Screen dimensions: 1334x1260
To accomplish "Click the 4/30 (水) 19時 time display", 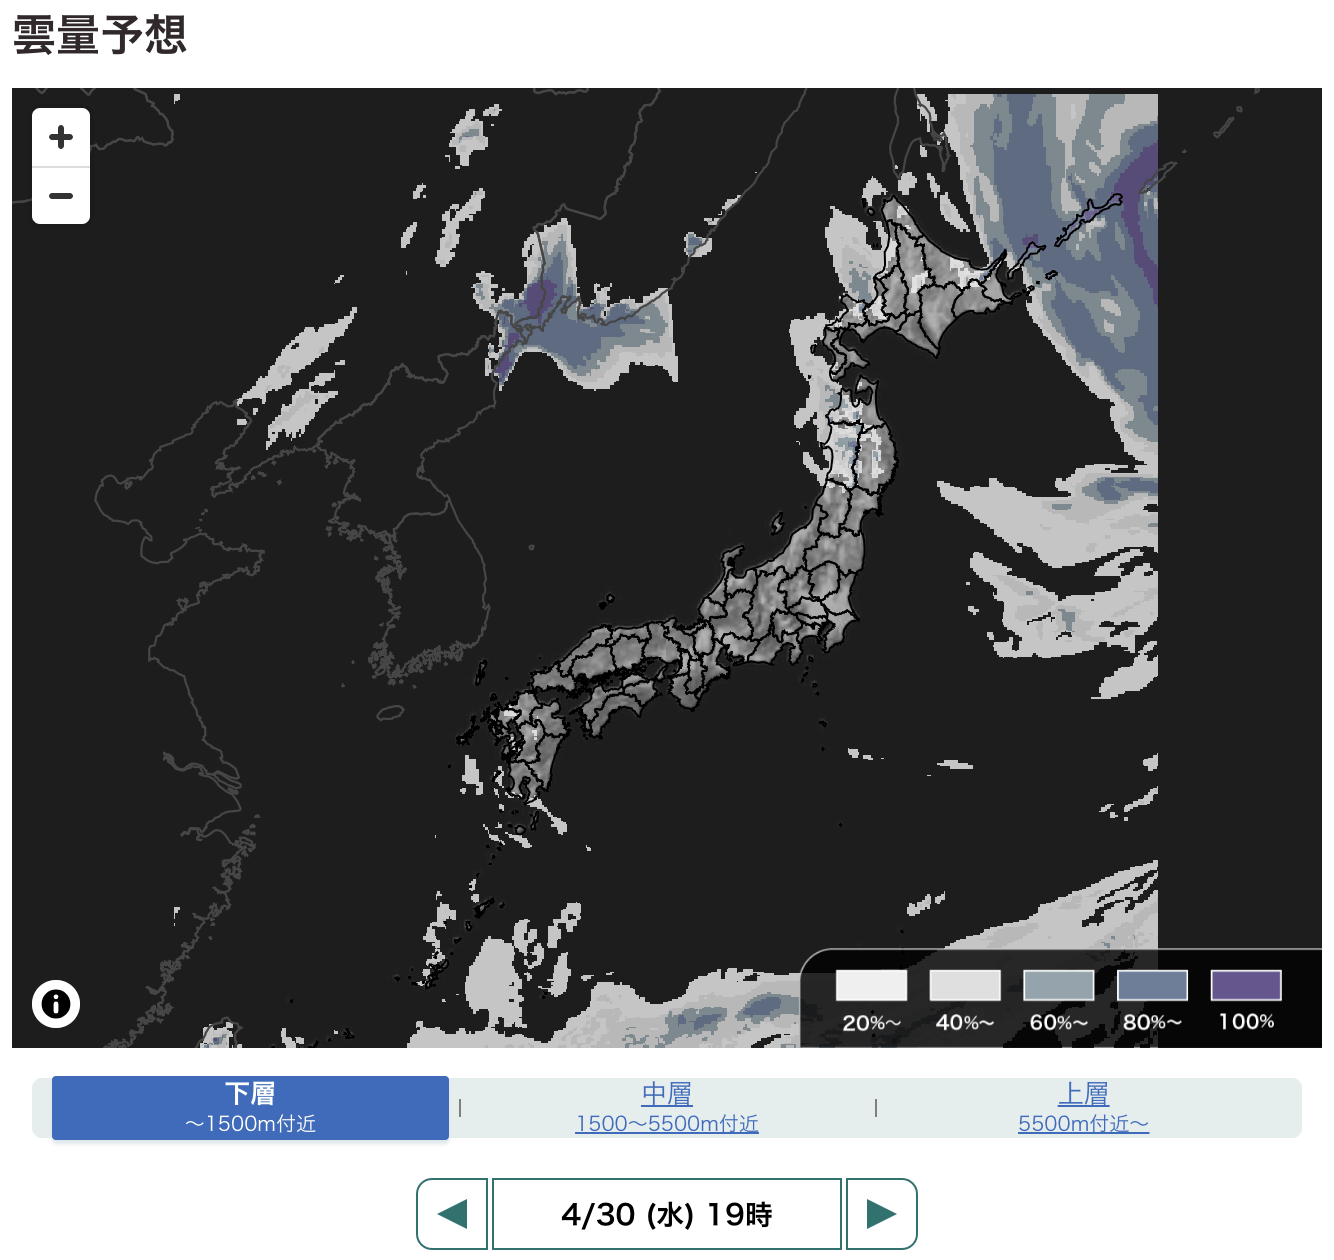I will click(x=667, y=1214).
